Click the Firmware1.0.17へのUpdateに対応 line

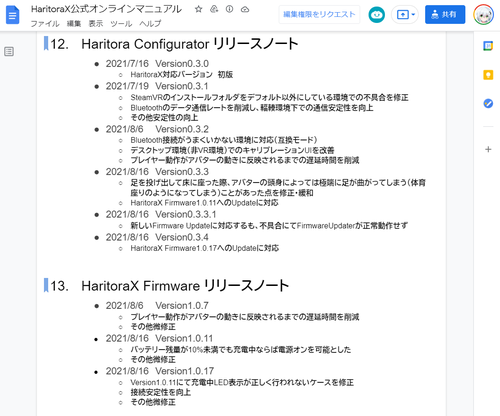click(x=204, y=248)
